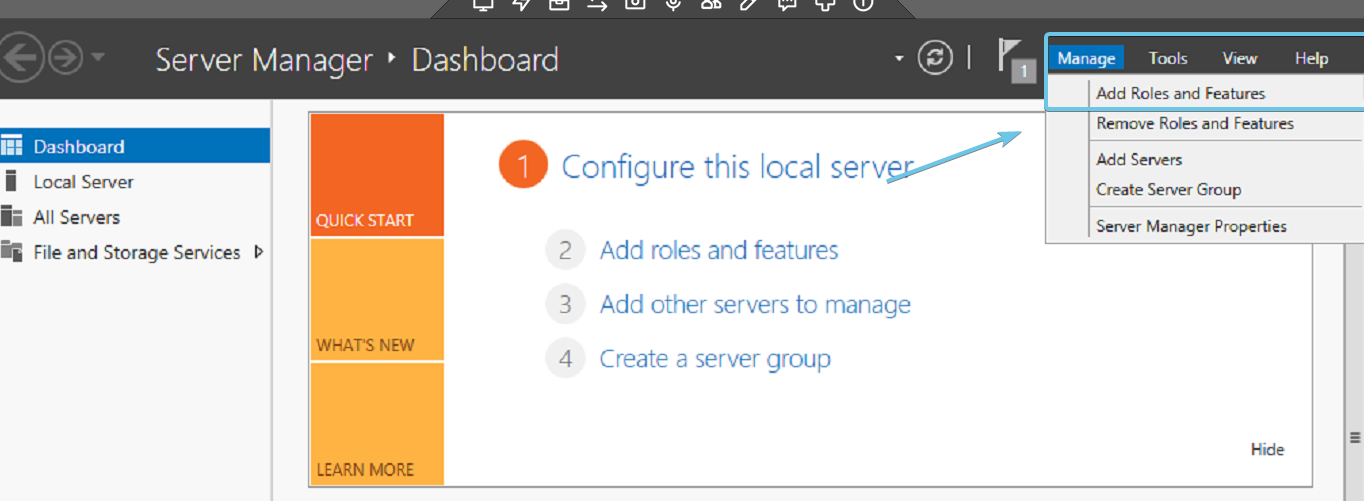1364x501 pixels.
Task: Click the Dashboard grid icon in sidebar
Action: point(12,147)
